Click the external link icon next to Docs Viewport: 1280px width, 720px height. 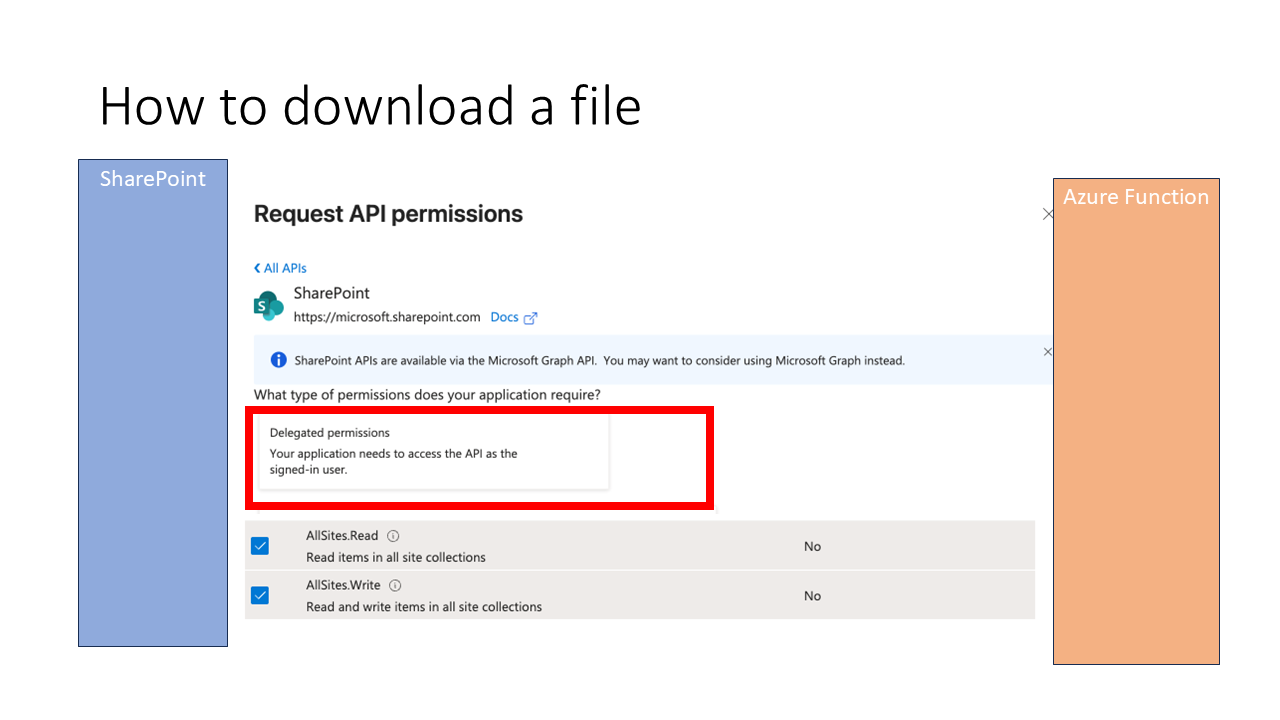tap(531, 318)
